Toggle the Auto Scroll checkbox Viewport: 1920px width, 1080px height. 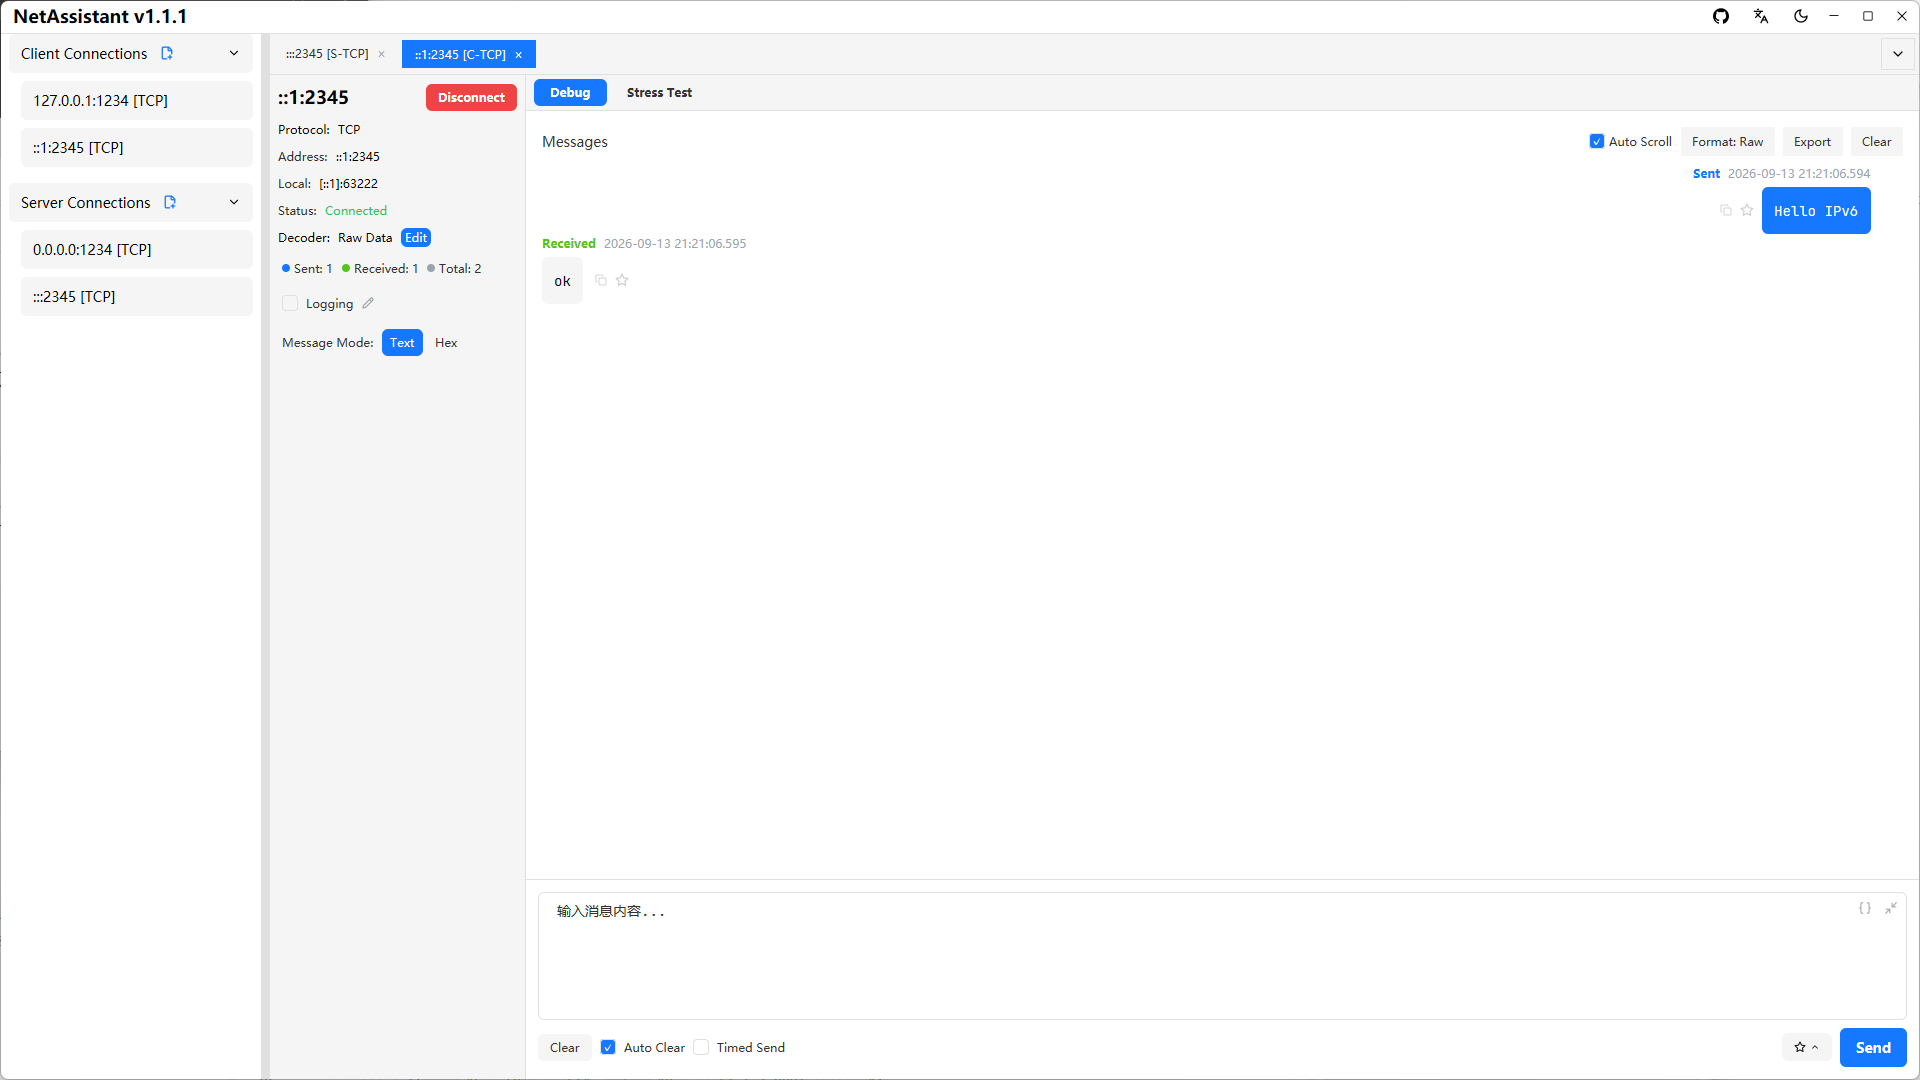1597,141
